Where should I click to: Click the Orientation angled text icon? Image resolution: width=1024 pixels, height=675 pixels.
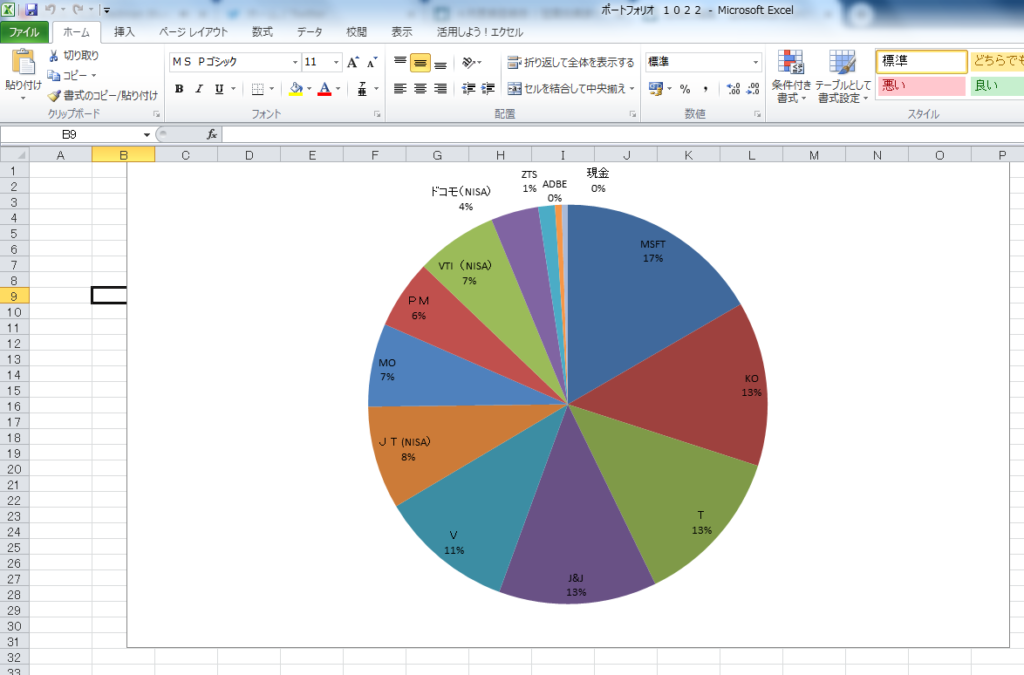tap(468, 62)
